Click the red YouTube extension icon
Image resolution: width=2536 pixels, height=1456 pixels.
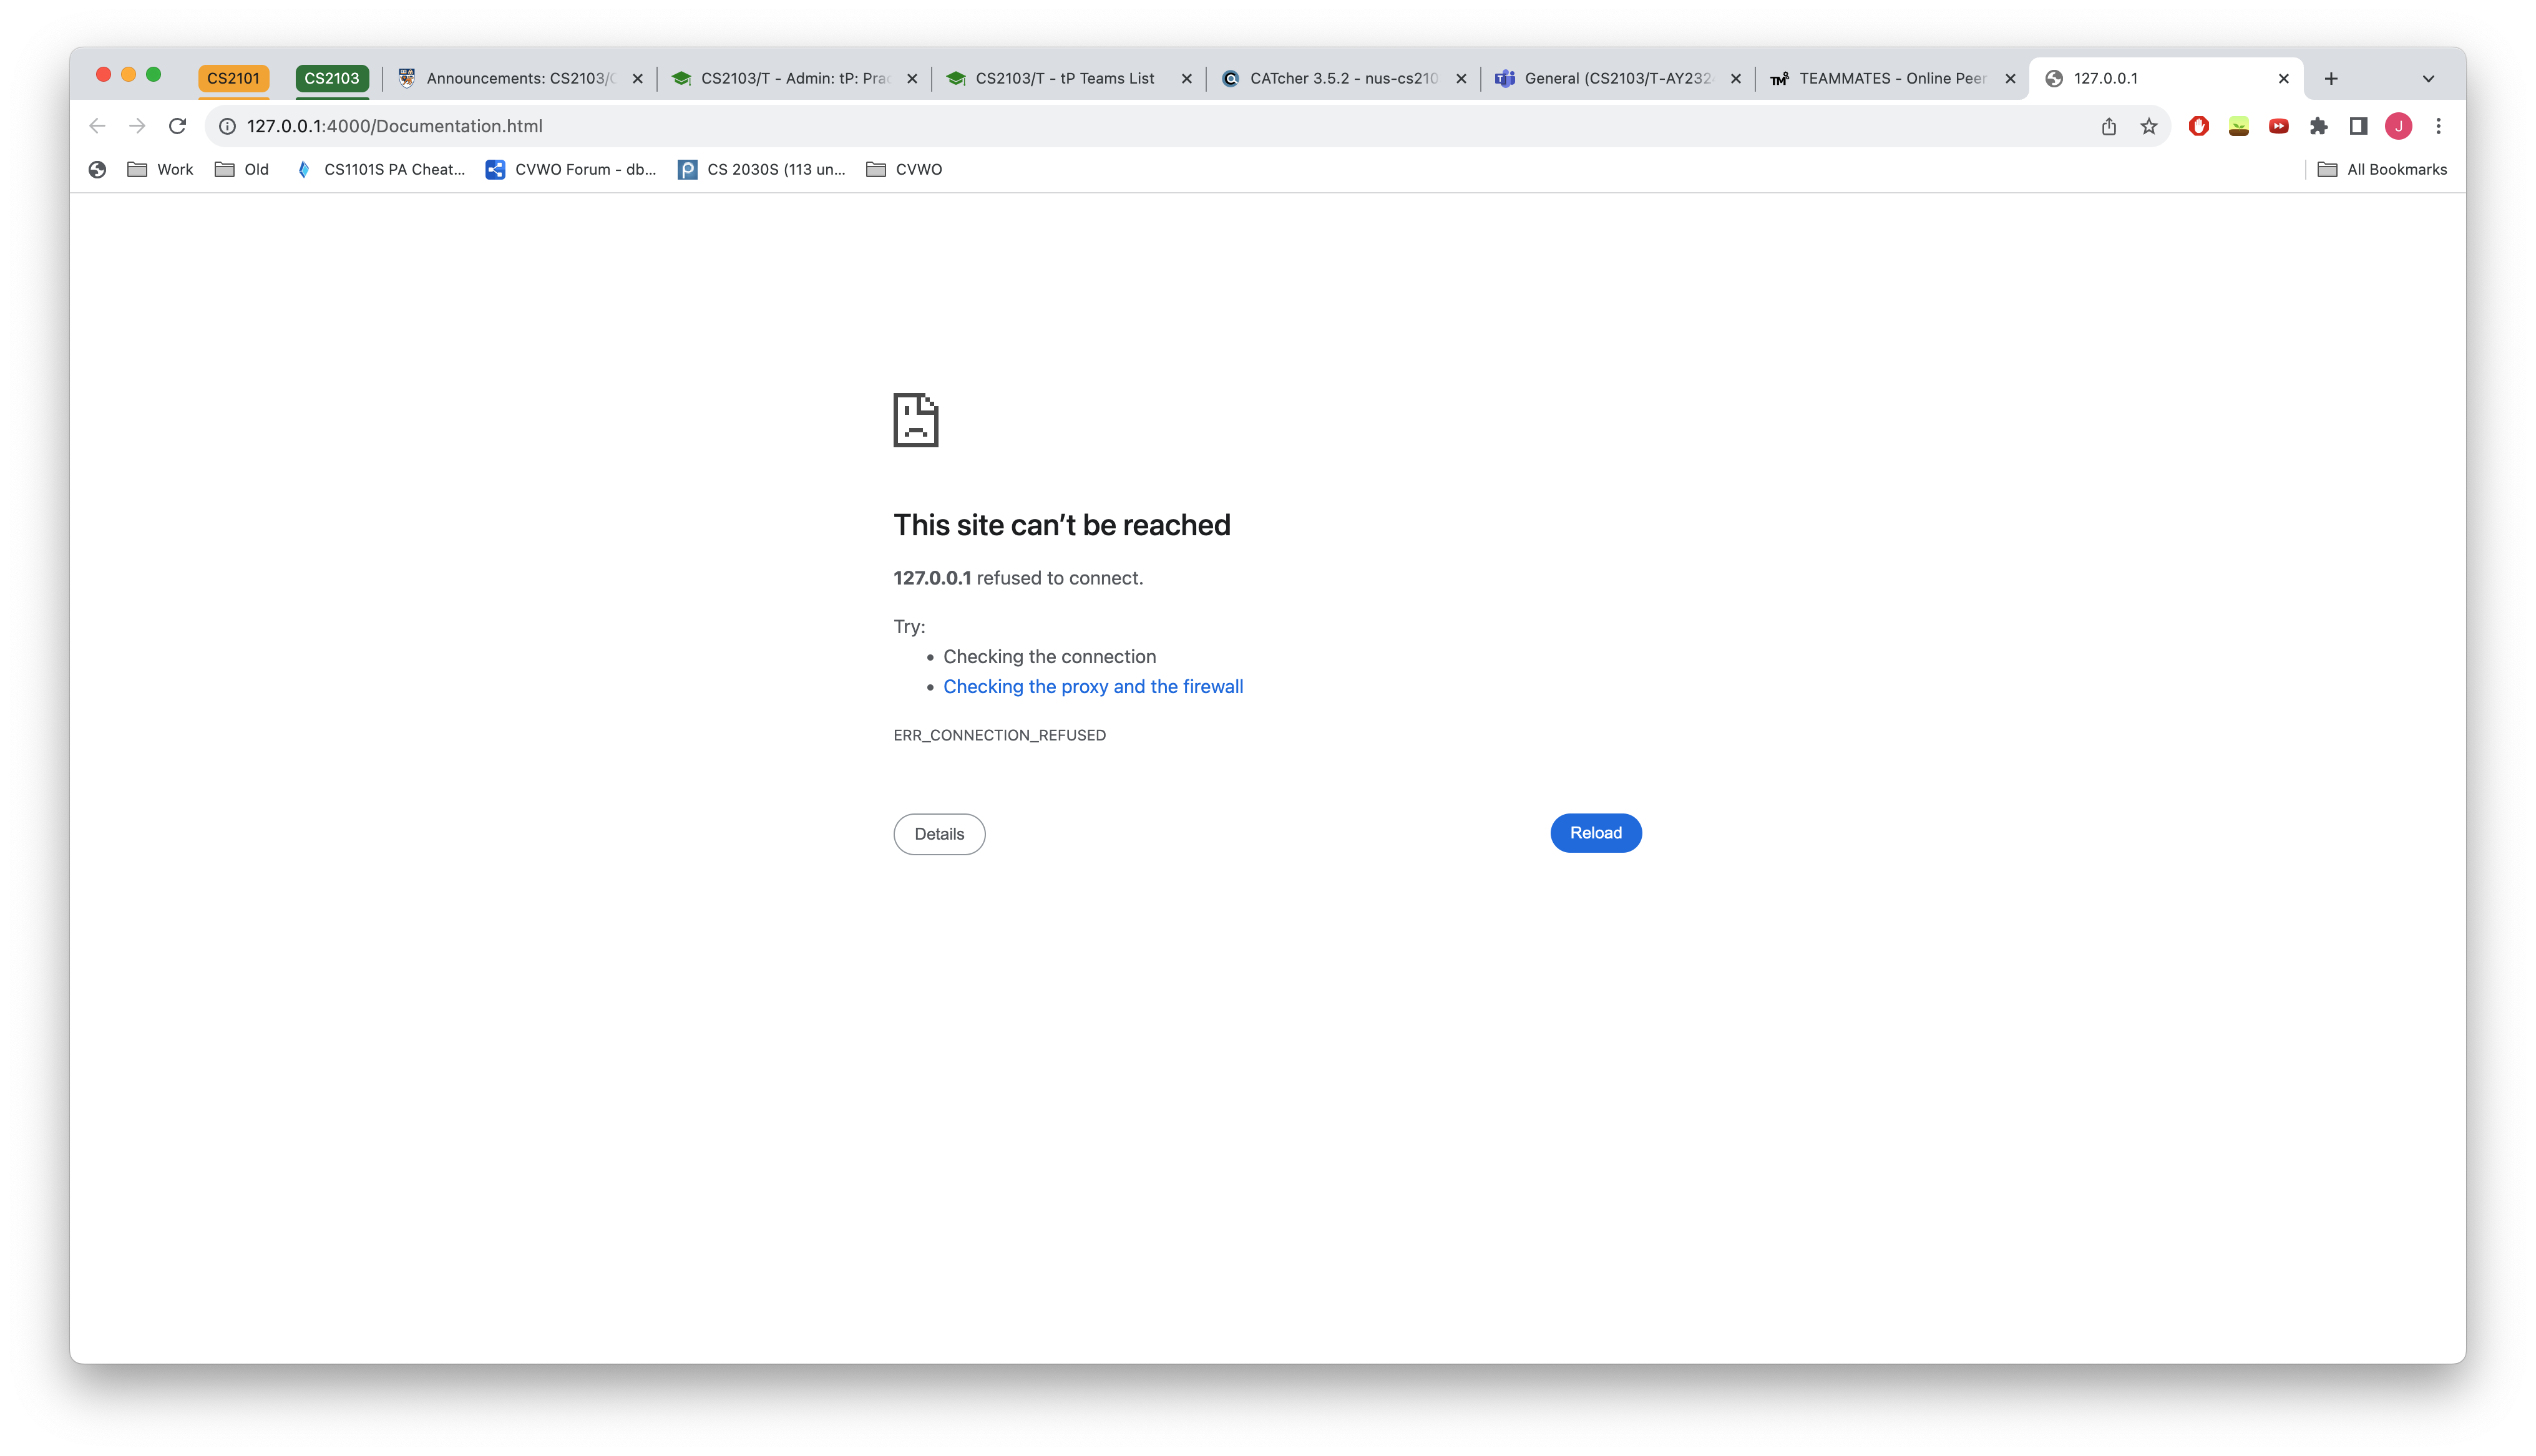(x=2278, y=126)
